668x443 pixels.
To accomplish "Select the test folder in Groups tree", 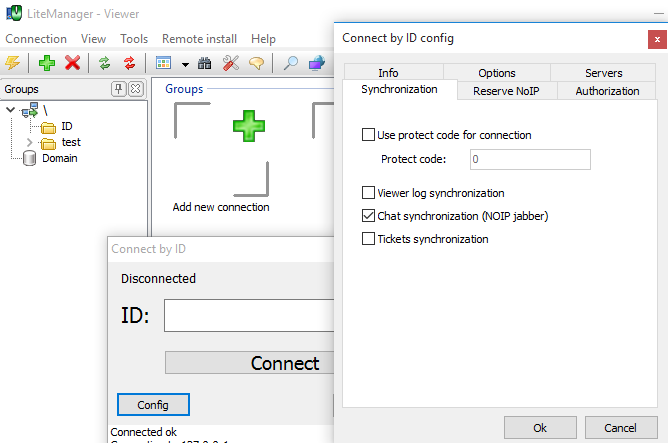I will (x=71, y=142).
